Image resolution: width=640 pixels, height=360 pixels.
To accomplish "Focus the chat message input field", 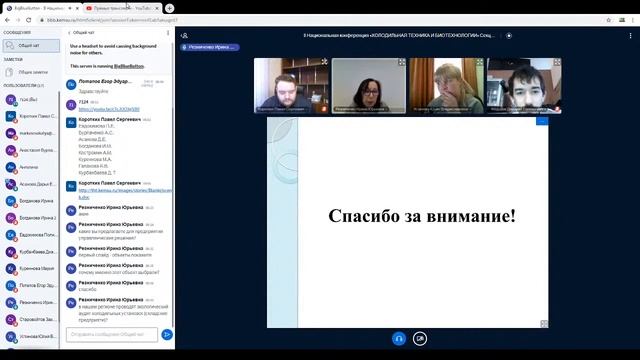I will [112, 335].
